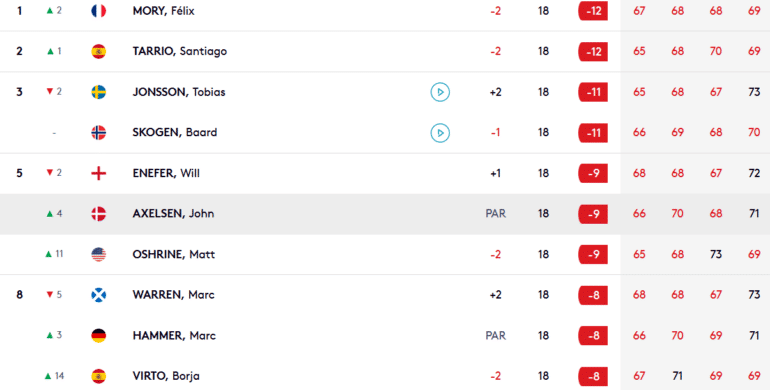The height and width of the screenshot is (390, 770).
Task: Open player profile MORY, Félix
Action: coord(164,11)
